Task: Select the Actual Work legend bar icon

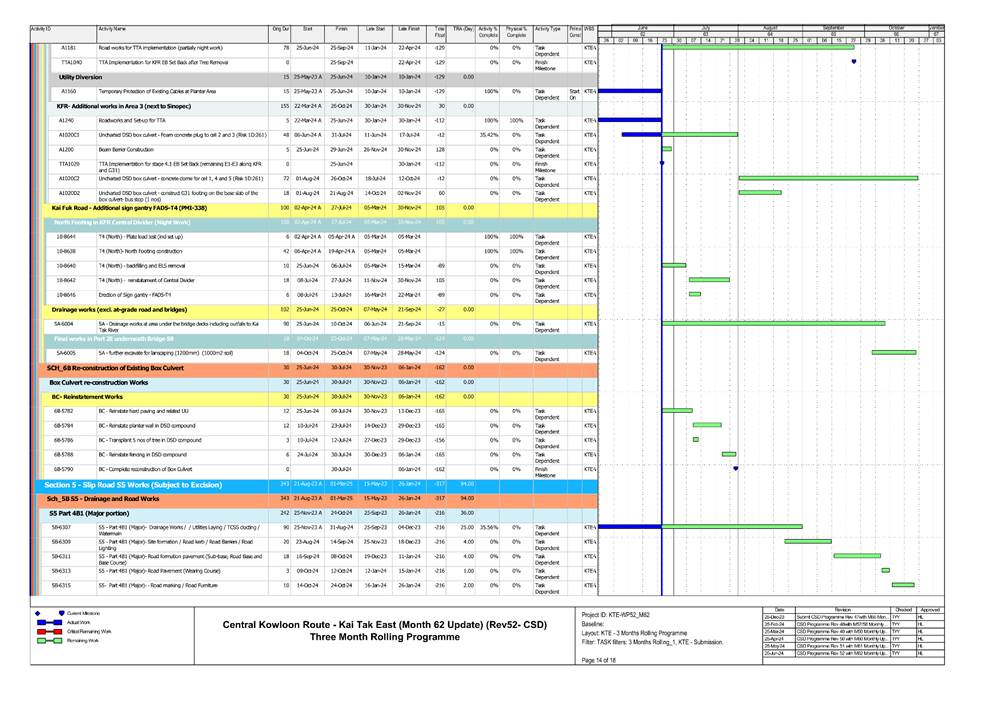Action: point(48,622)
